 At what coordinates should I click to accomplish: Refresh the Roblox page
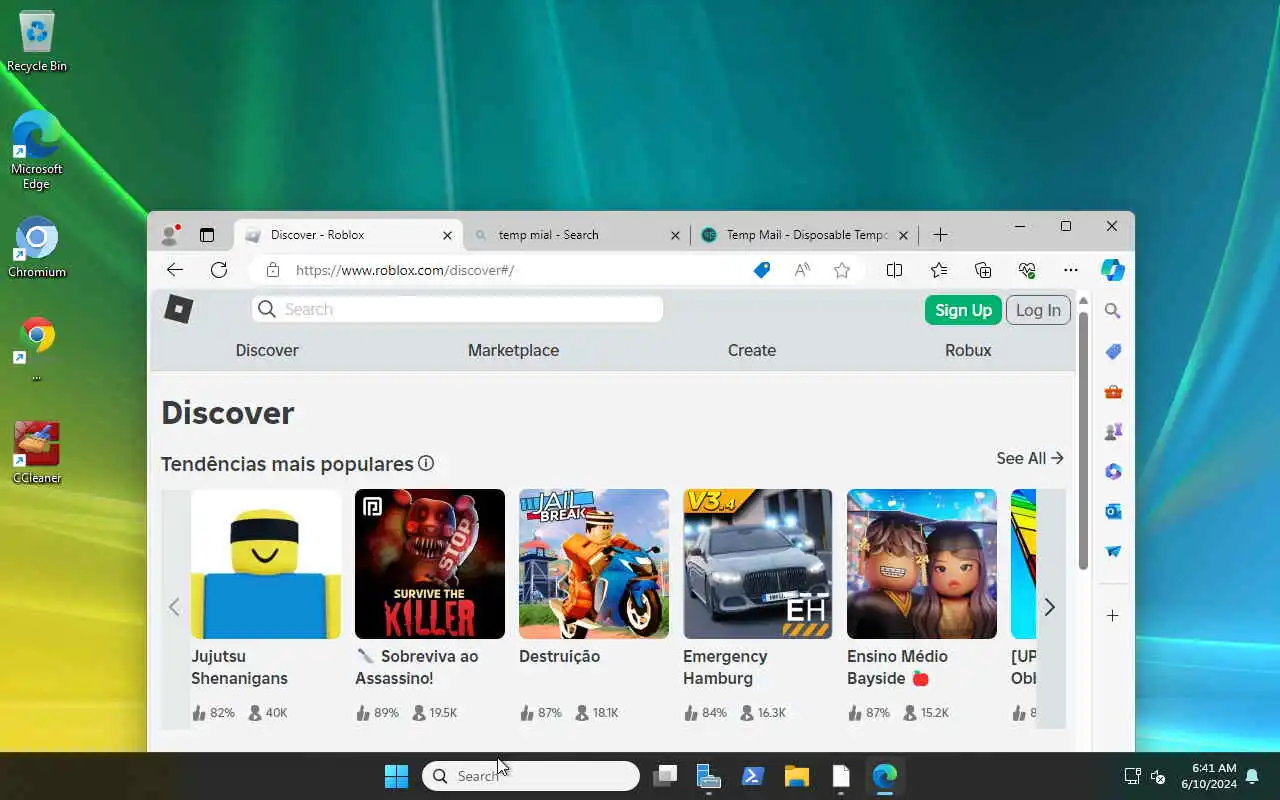coord(219,270)
